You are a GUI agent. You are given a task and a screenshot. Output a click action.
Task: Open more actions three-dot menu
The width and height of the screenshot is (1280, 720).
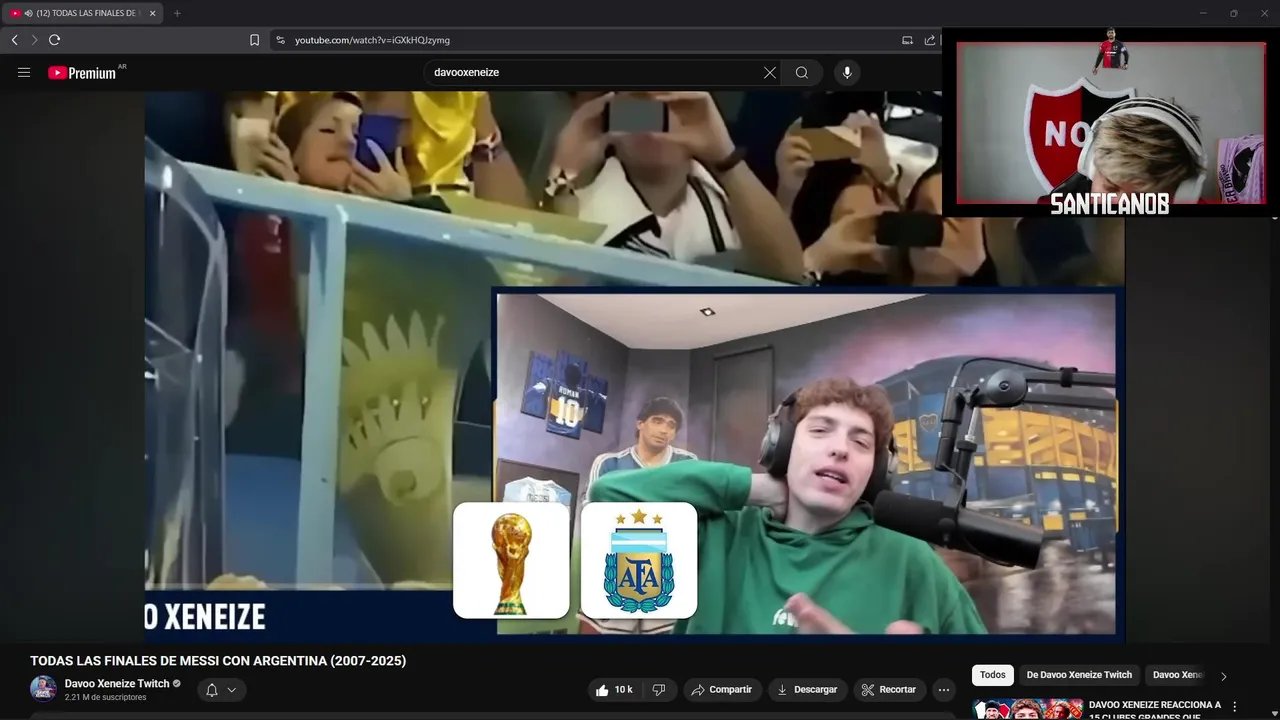coord(944,690)
